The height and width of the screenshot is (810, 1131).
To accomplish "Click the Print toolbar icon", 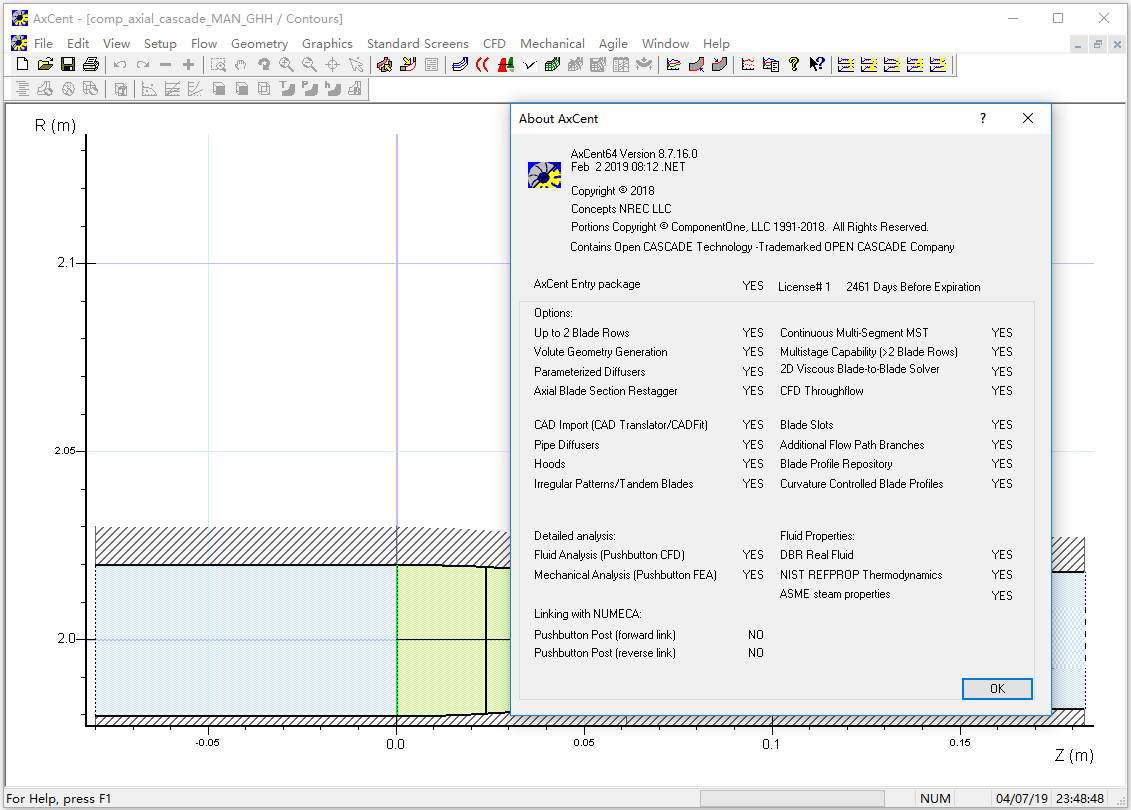I will coord(91,65).
